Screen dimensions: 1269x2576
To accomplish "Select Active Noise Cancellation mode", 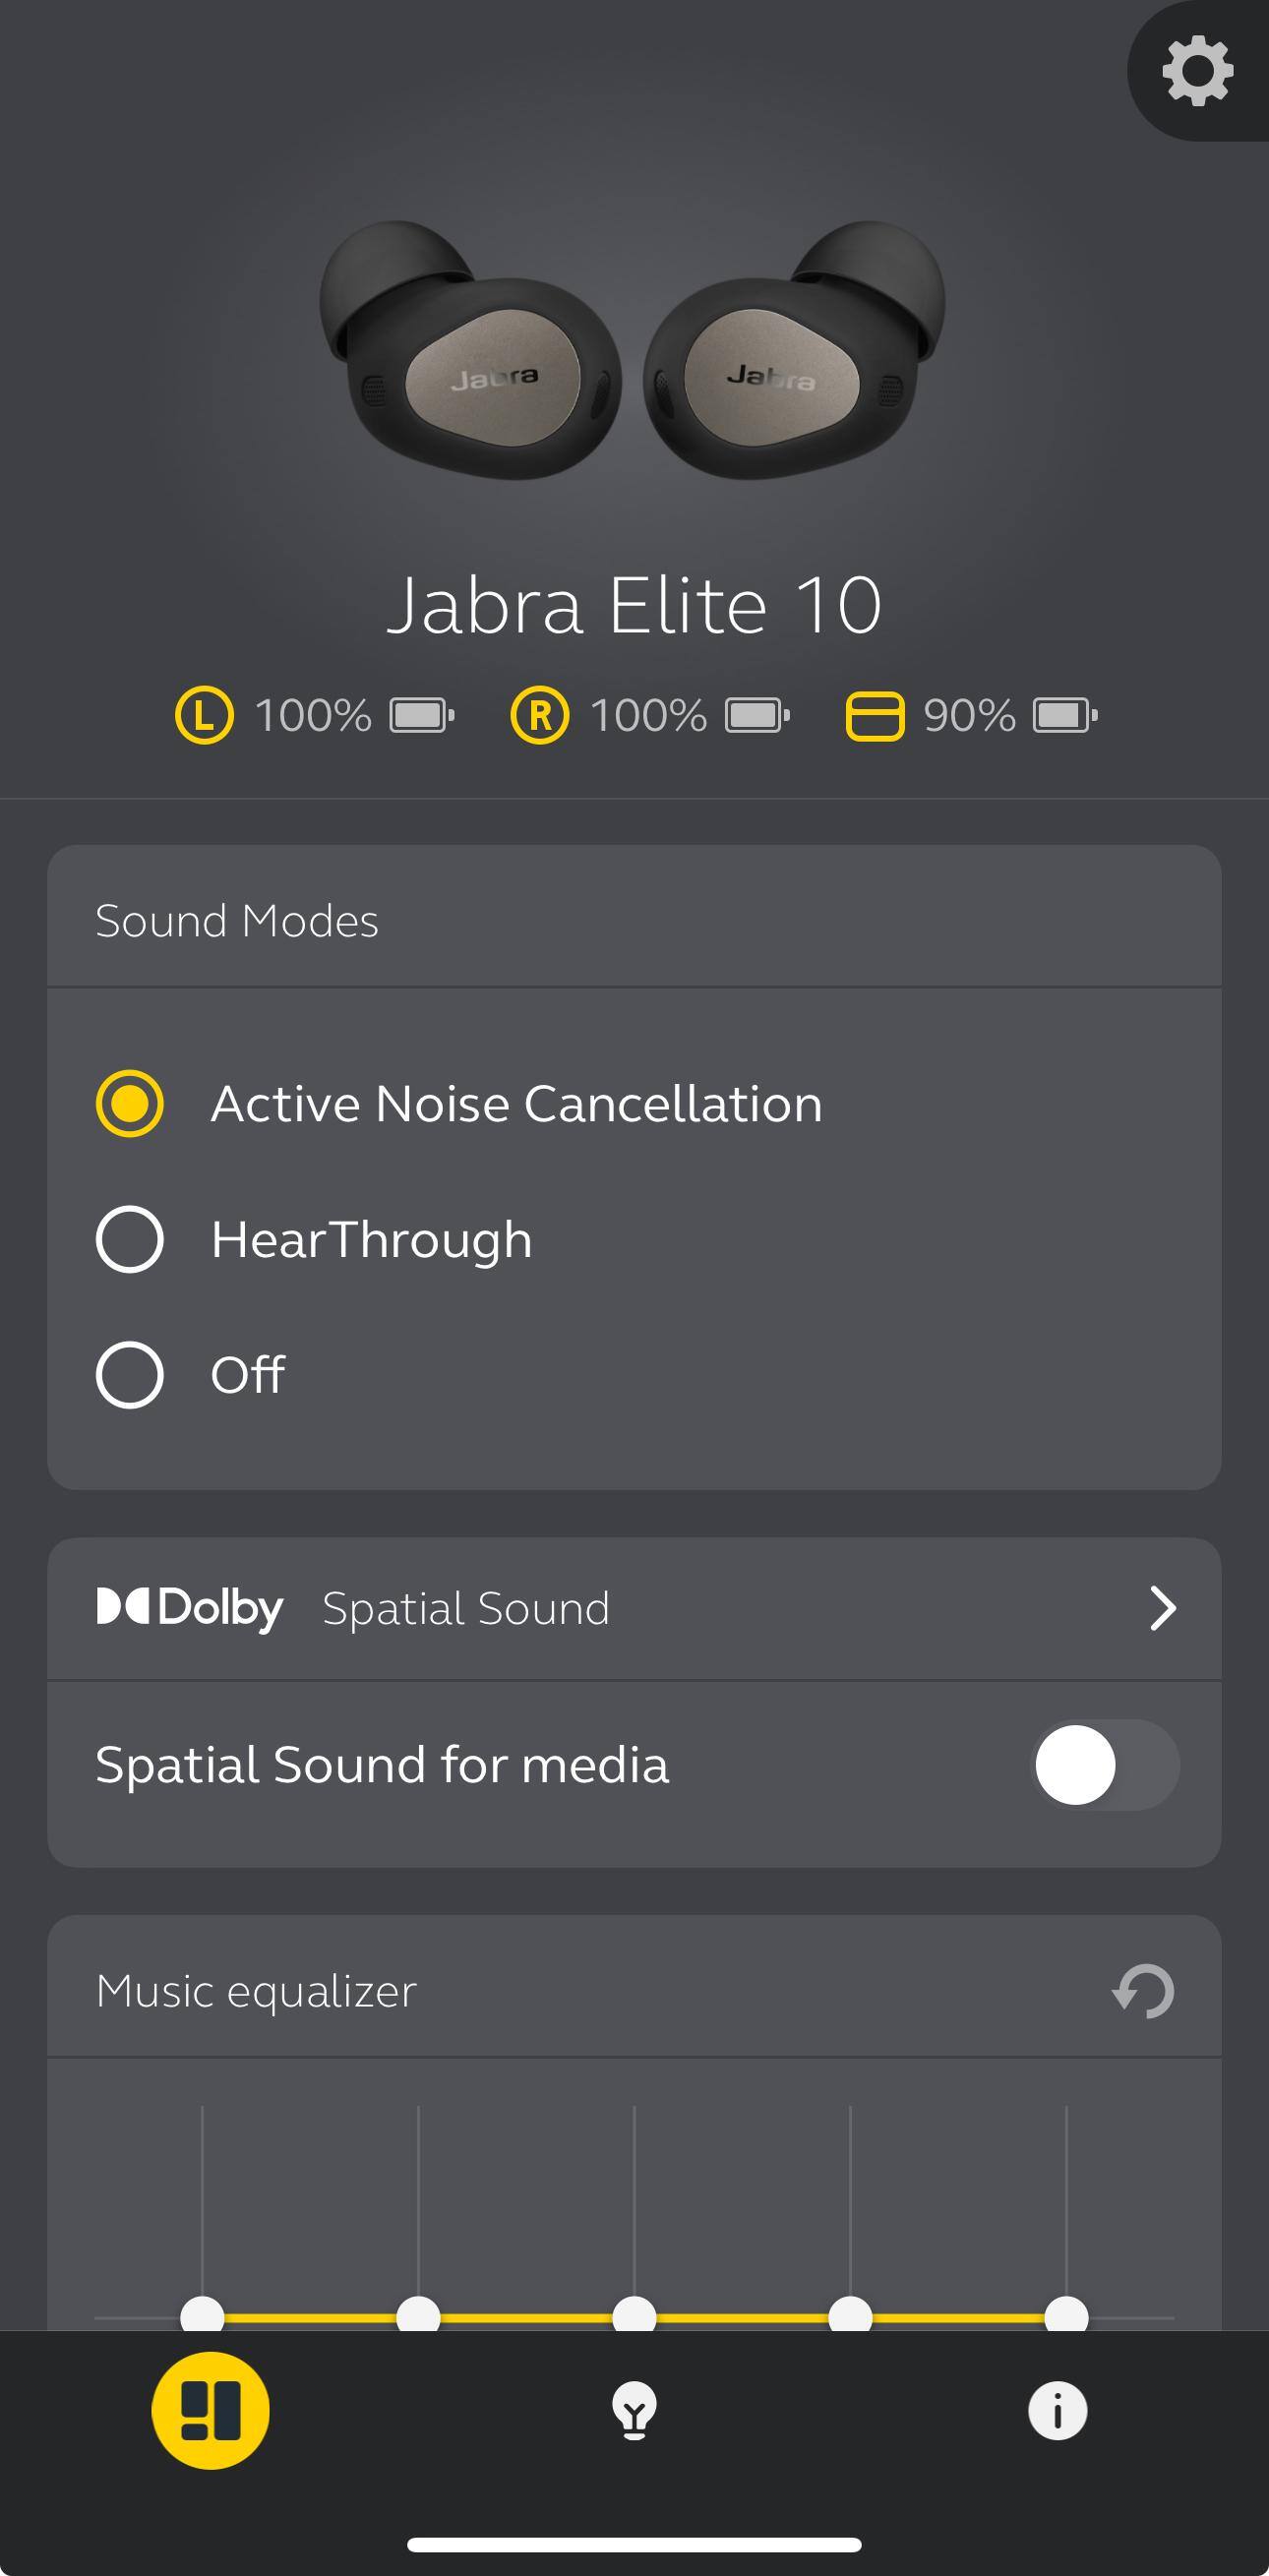I will point(130,1104).
